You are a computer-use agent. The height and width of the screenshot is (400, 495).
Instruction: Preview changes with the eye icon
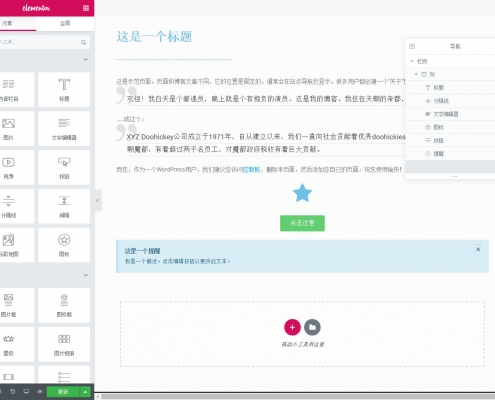pyautogui.click(x=40, y=392)
